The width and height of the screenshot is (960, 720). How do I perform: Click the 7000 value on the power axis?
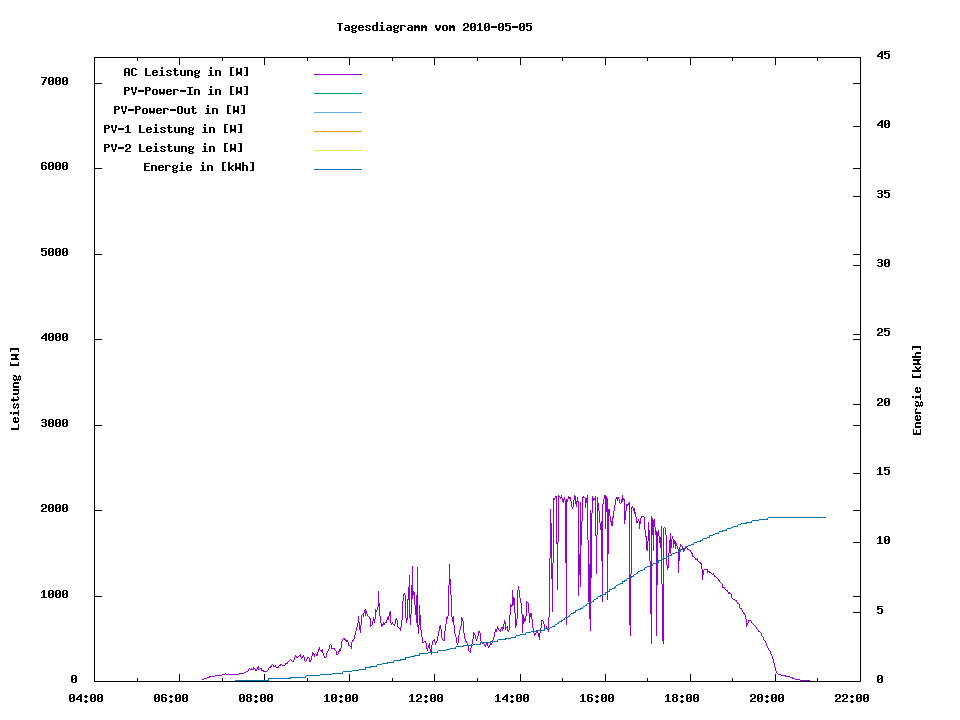pos(54,81)
